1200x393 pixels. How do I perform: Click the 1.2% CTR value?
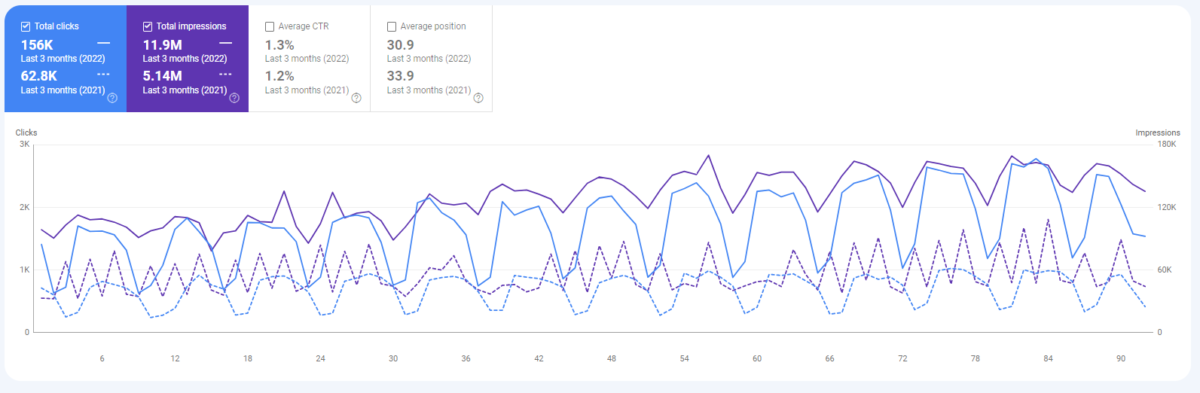click(280, 75)
